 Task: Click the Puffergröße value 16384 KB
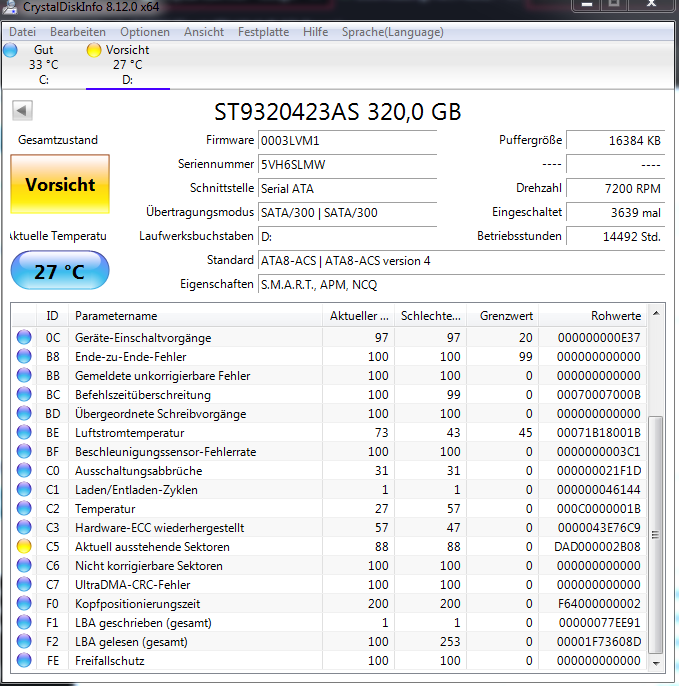click(616, 140)
